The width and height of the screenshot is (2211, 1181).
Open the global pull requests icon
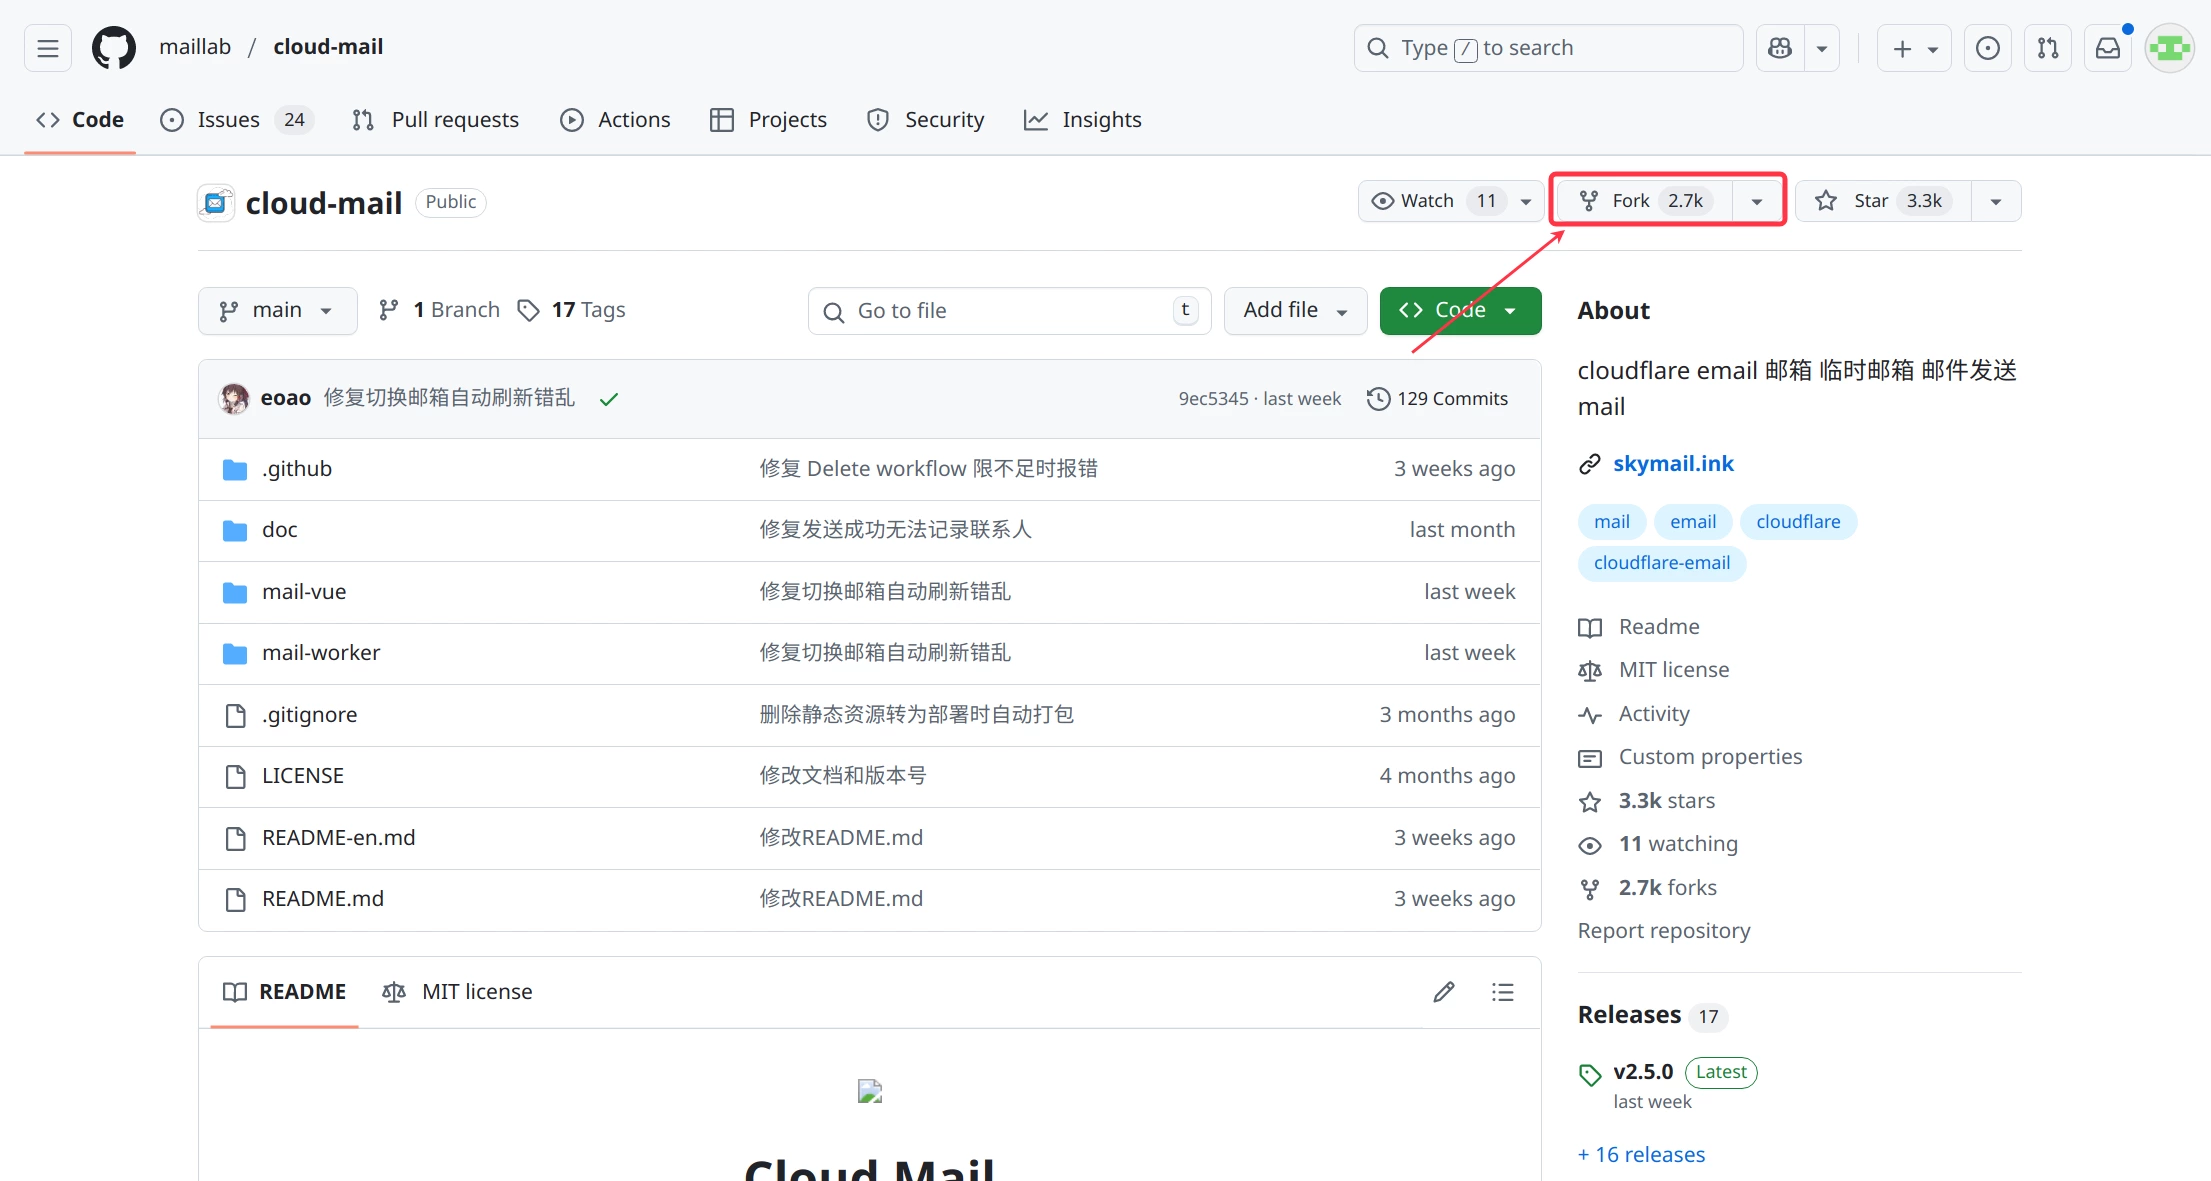pyautogui.click(x=2048, y=48)
